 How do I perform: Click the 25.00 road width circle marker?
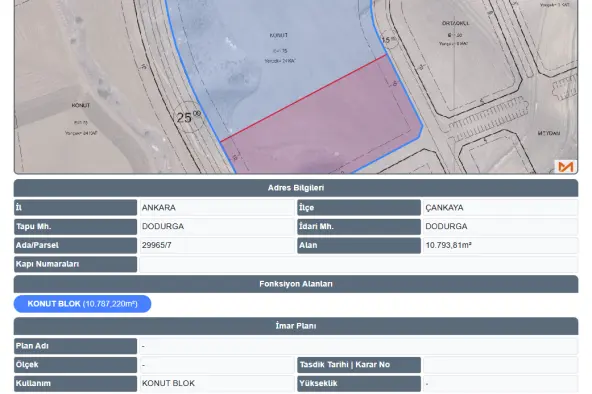coord(189,117)
